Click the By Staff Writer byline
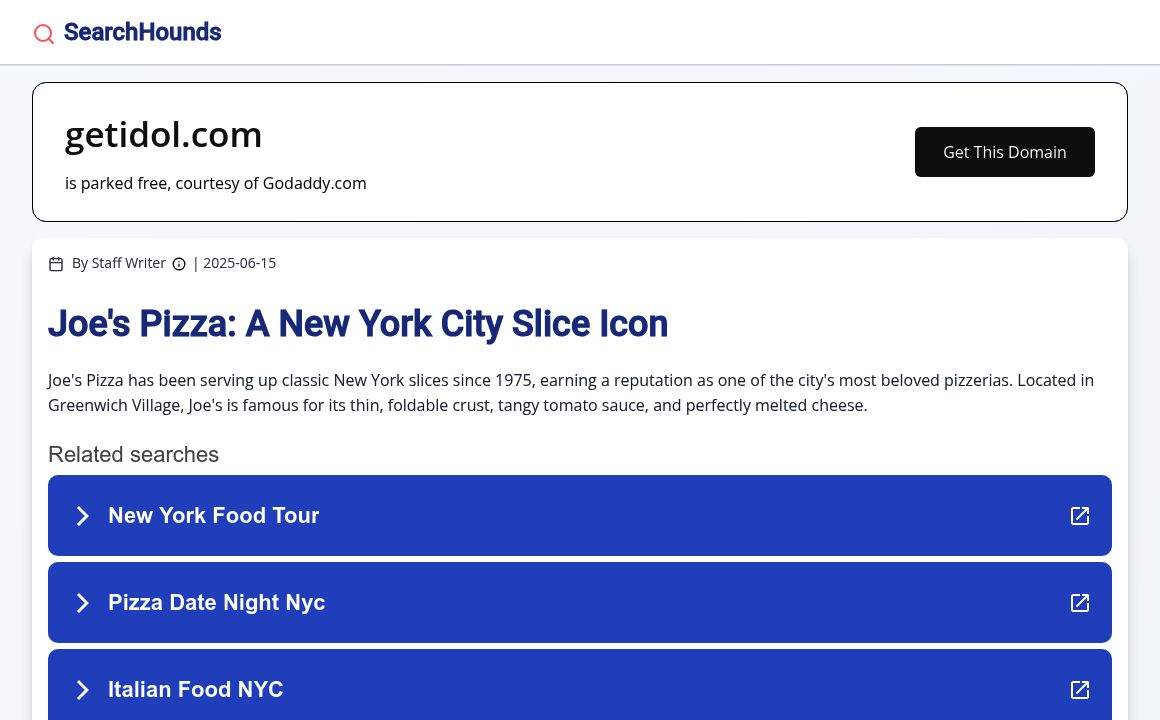The width and height of the screenshot is (1160, 720). pos(119,263)
